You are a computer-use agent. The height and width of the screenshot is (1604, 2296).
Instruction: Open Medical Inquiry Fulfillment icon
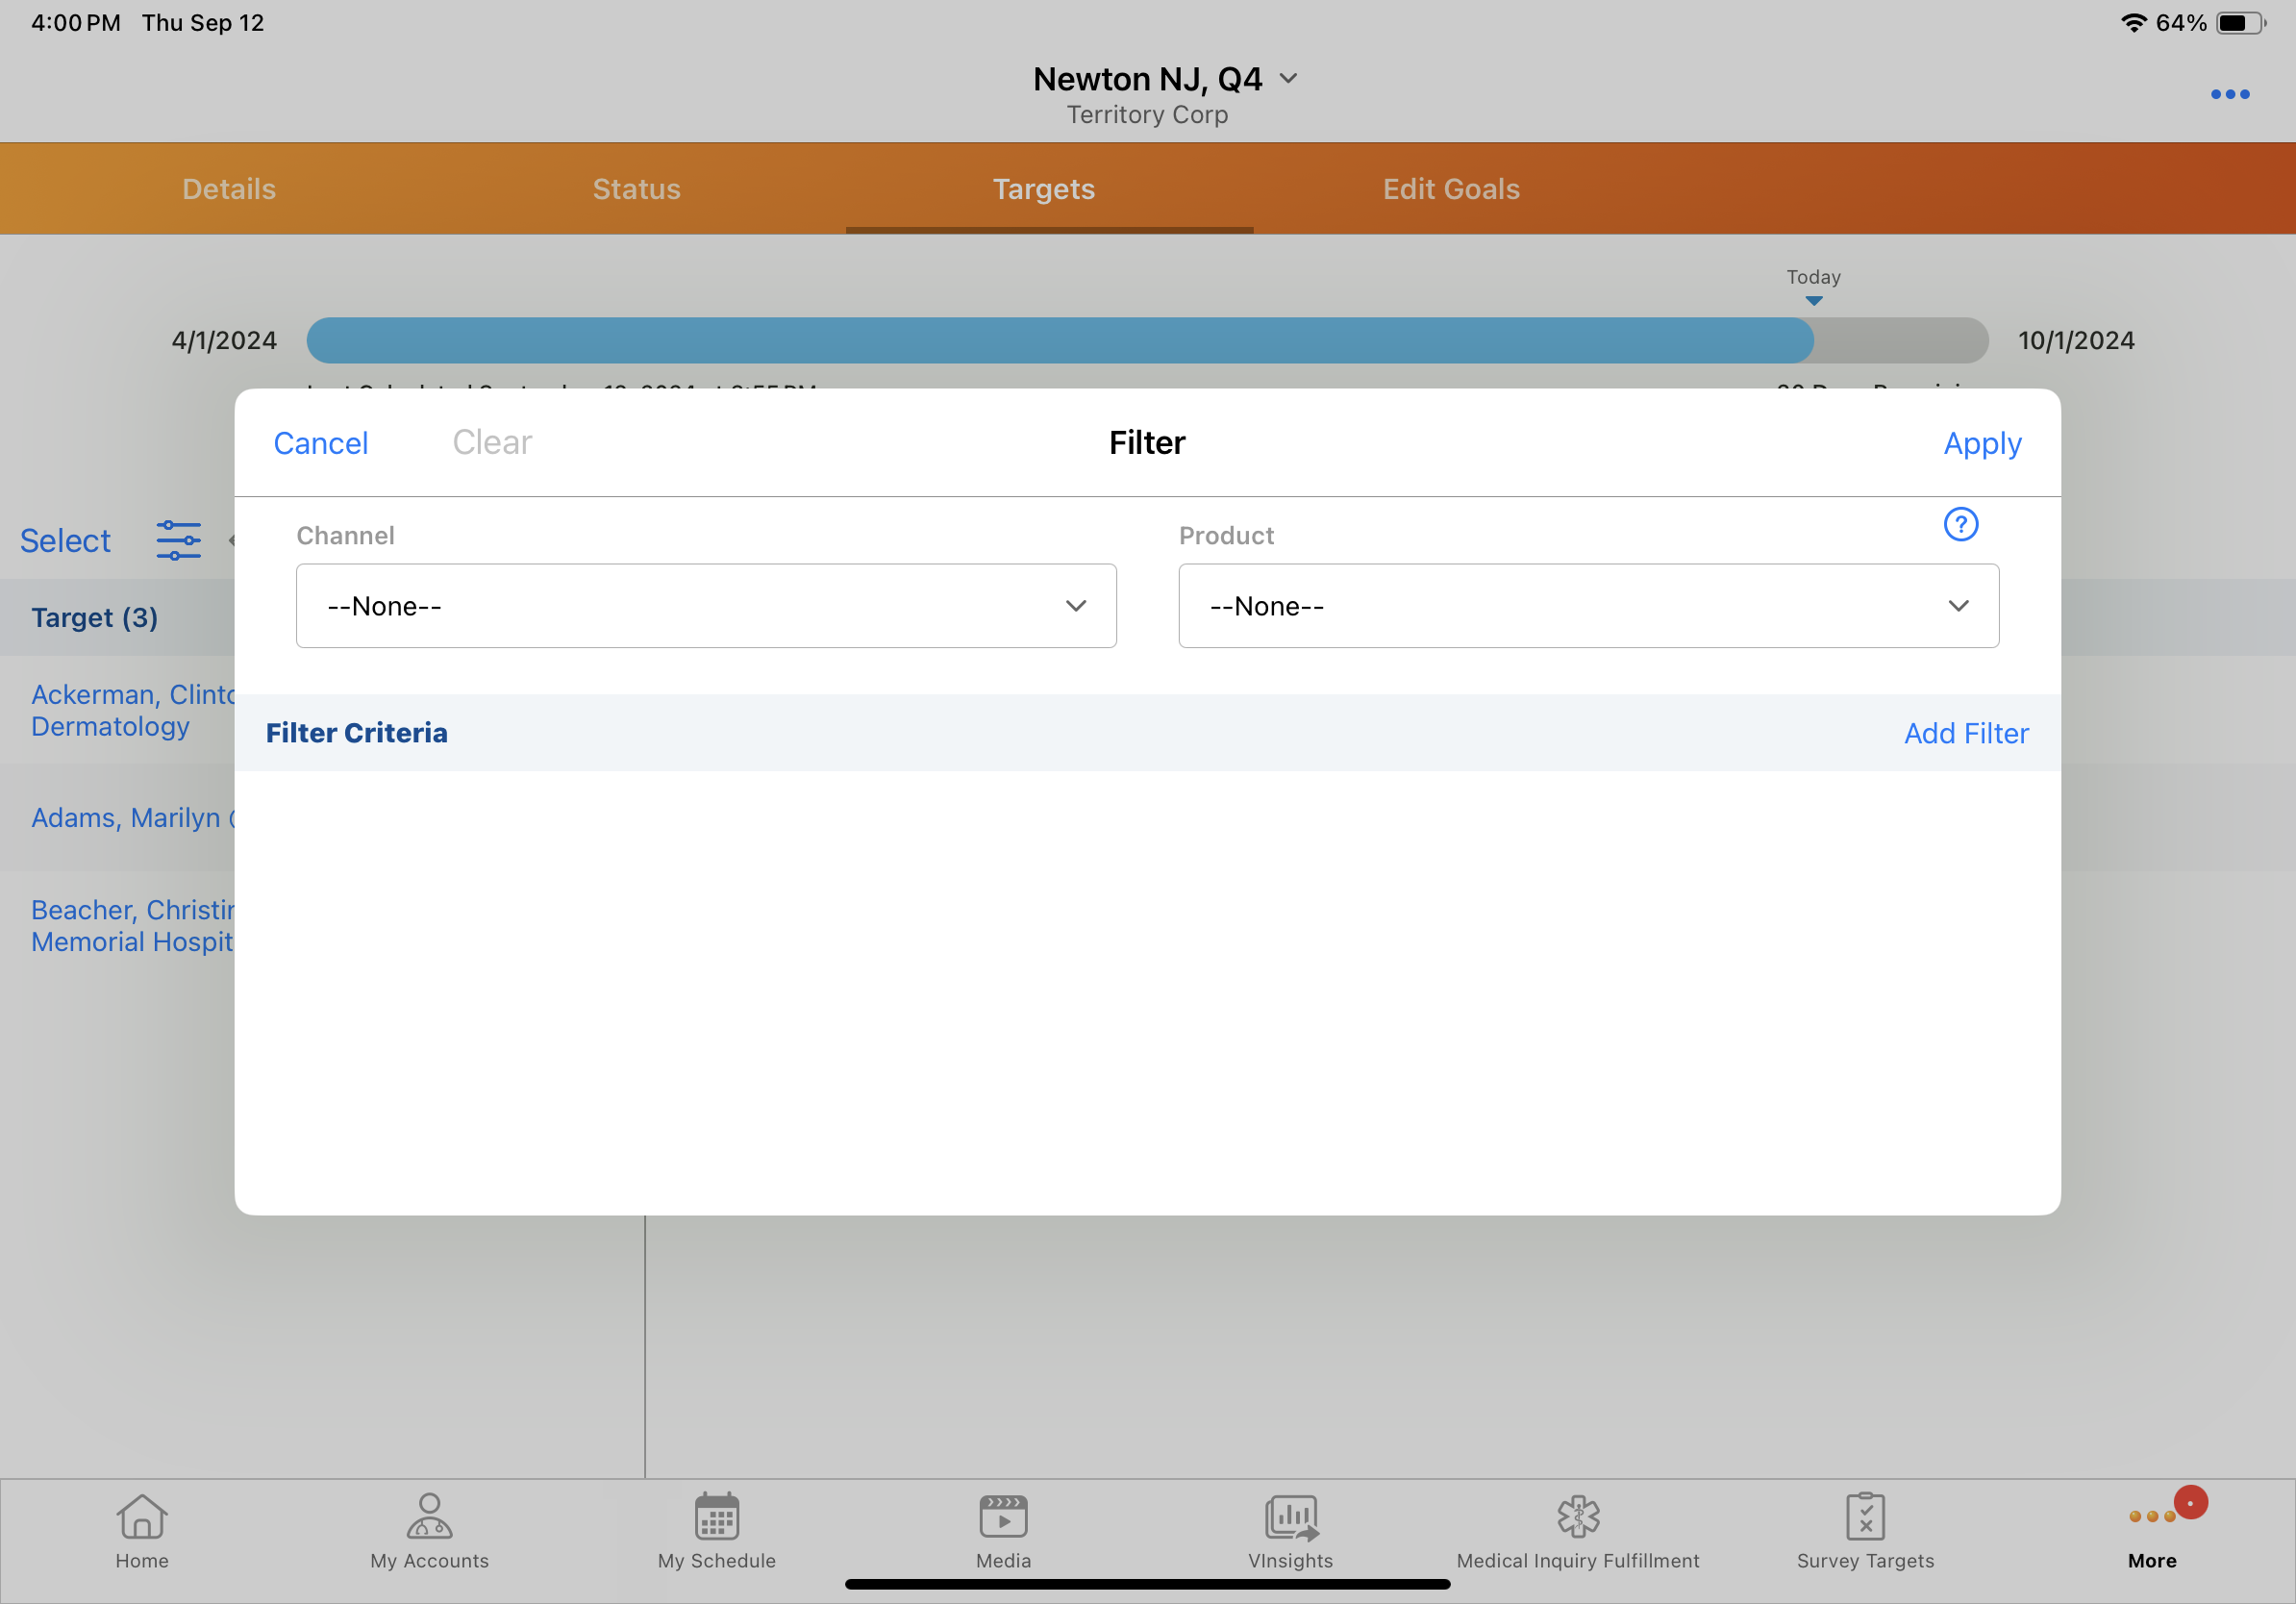click(1577, 1517)
